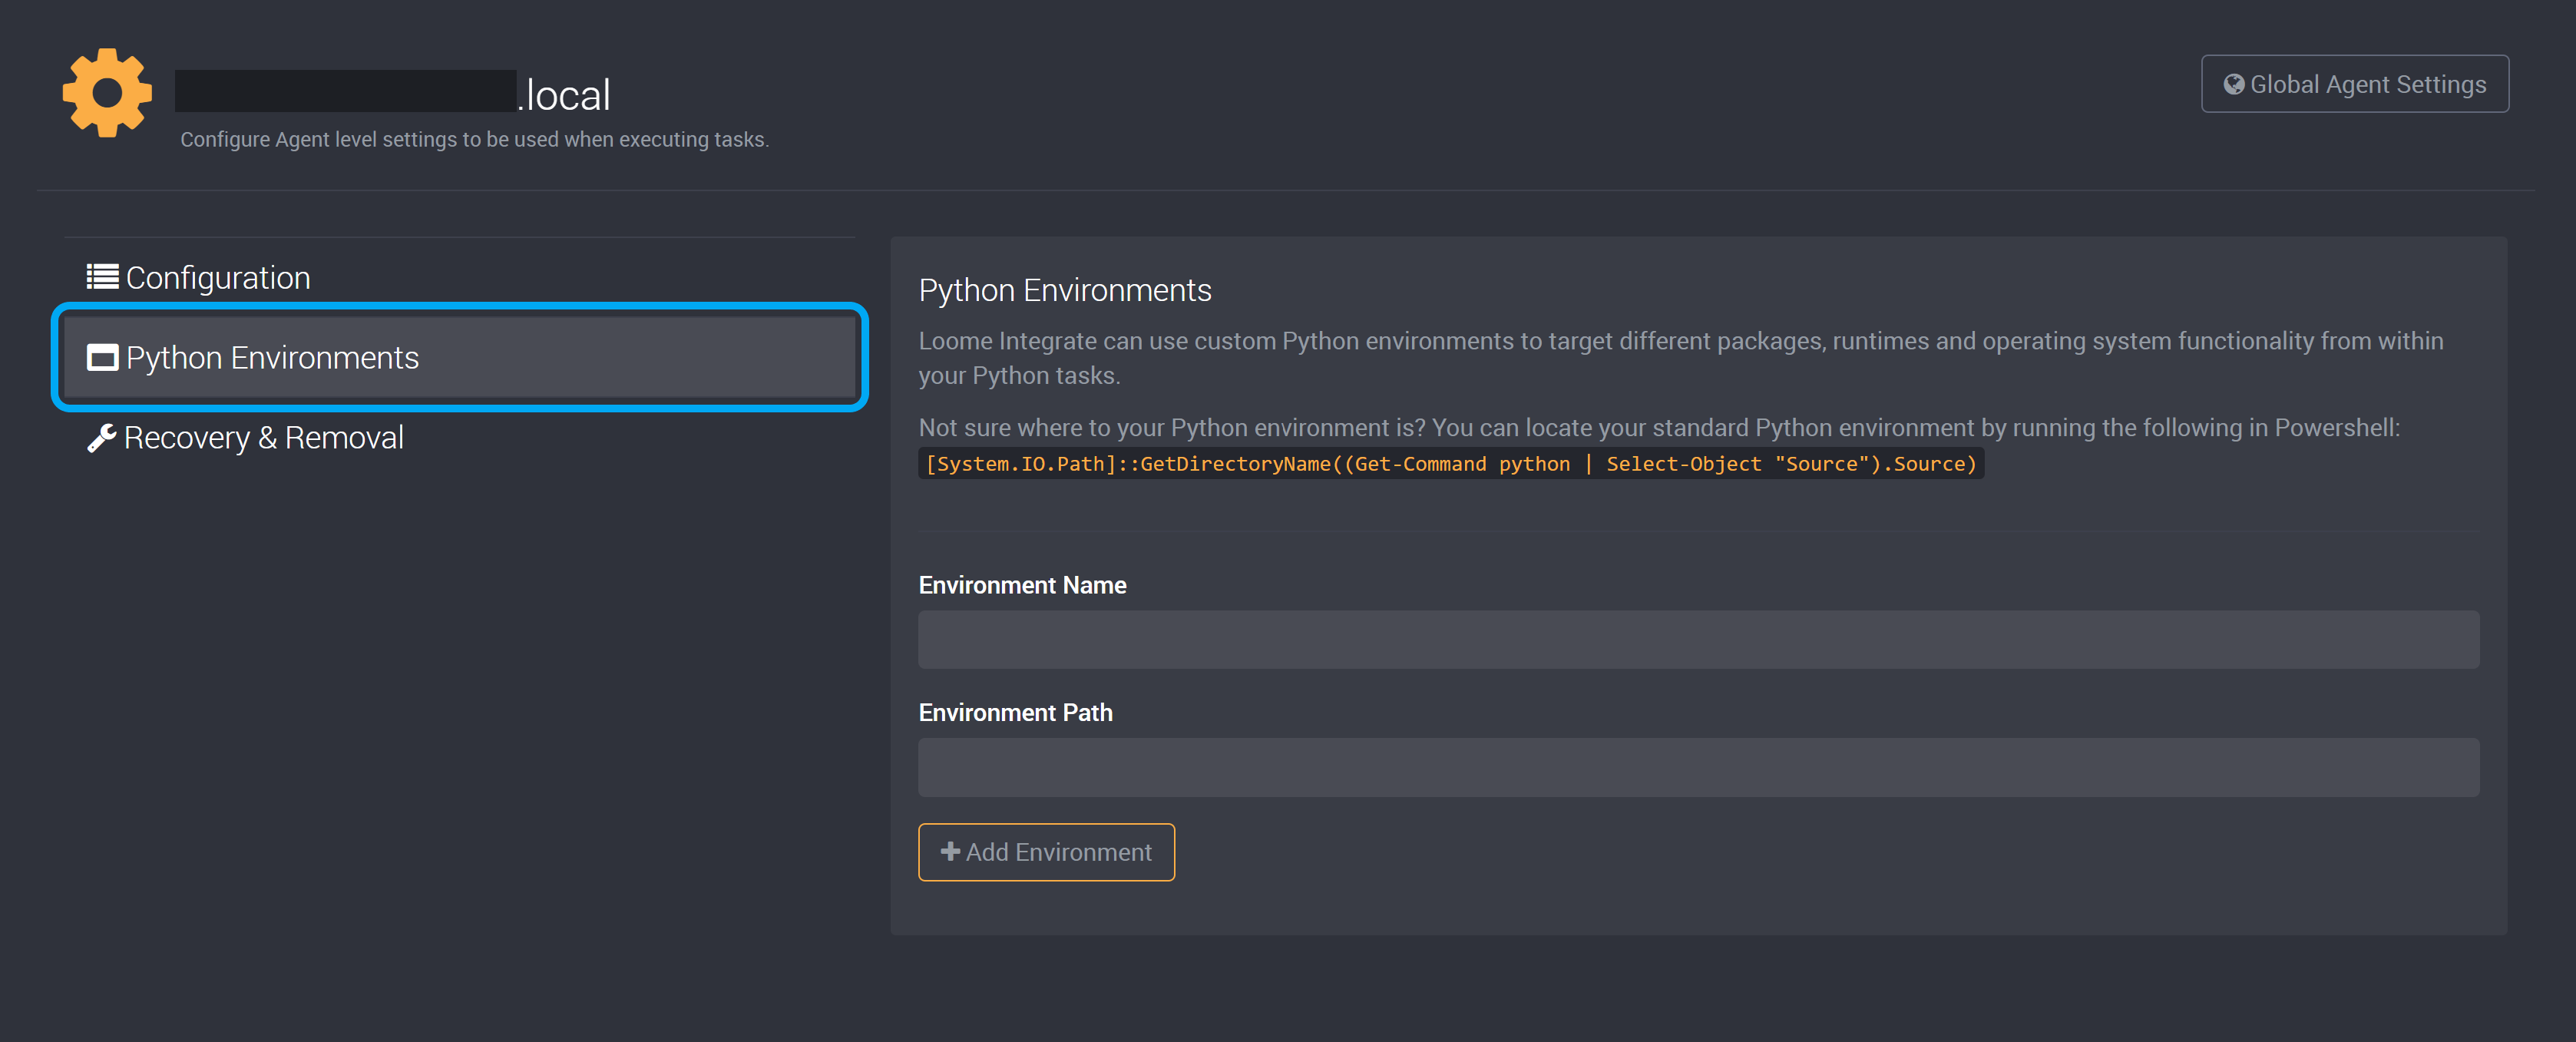The image size is (2576, 1042).
Task: Click the Python Environments panel heading
Action: [1065, 290]
